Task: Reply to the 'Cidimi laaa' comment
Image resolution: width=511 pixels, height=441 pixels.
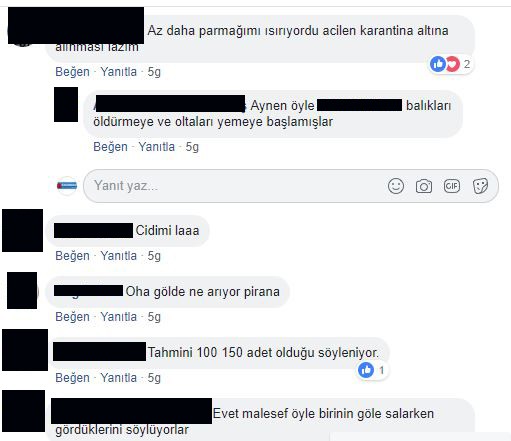Action: (119, 256)
